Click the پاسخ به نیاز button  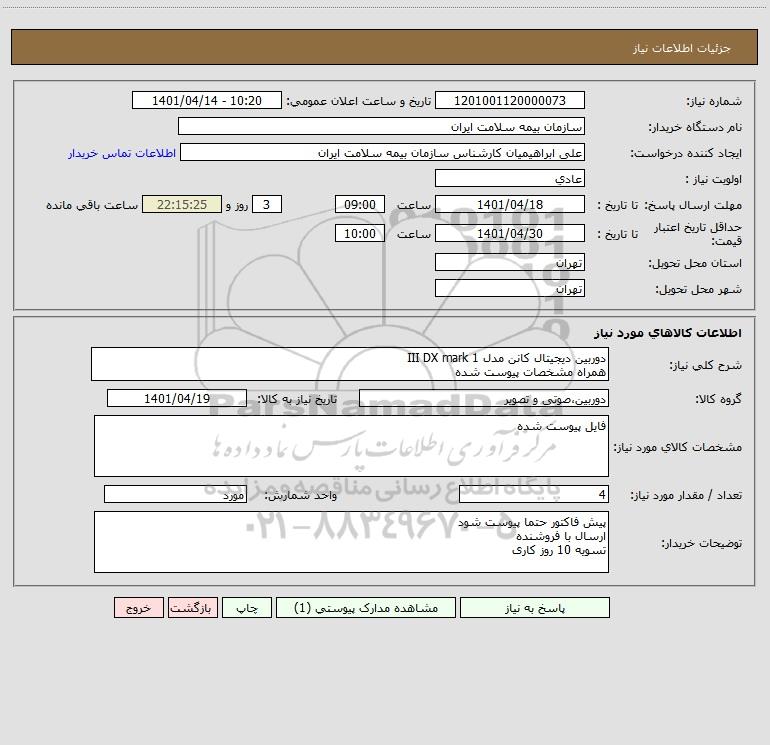click(x=535, y=607)
